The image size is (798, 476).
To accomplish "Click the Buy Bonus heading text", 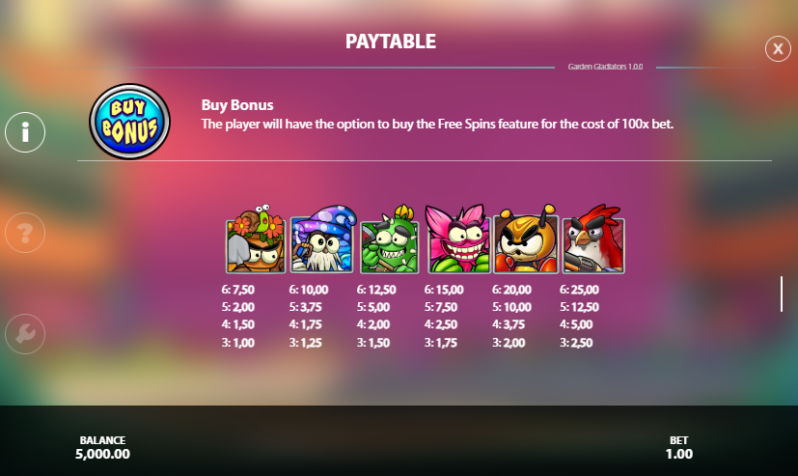I will (237, 105).
